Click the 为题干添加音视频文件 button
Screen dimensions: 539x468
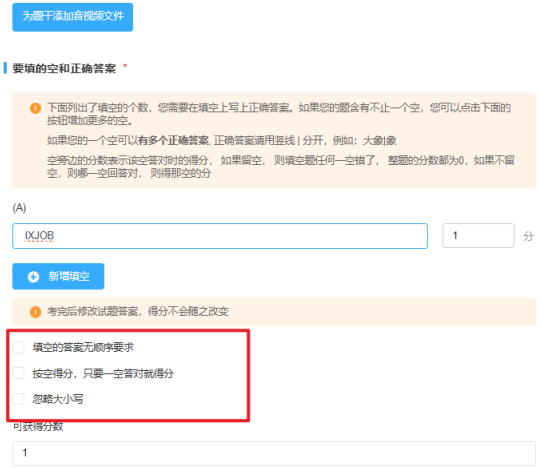coord(73,17)
